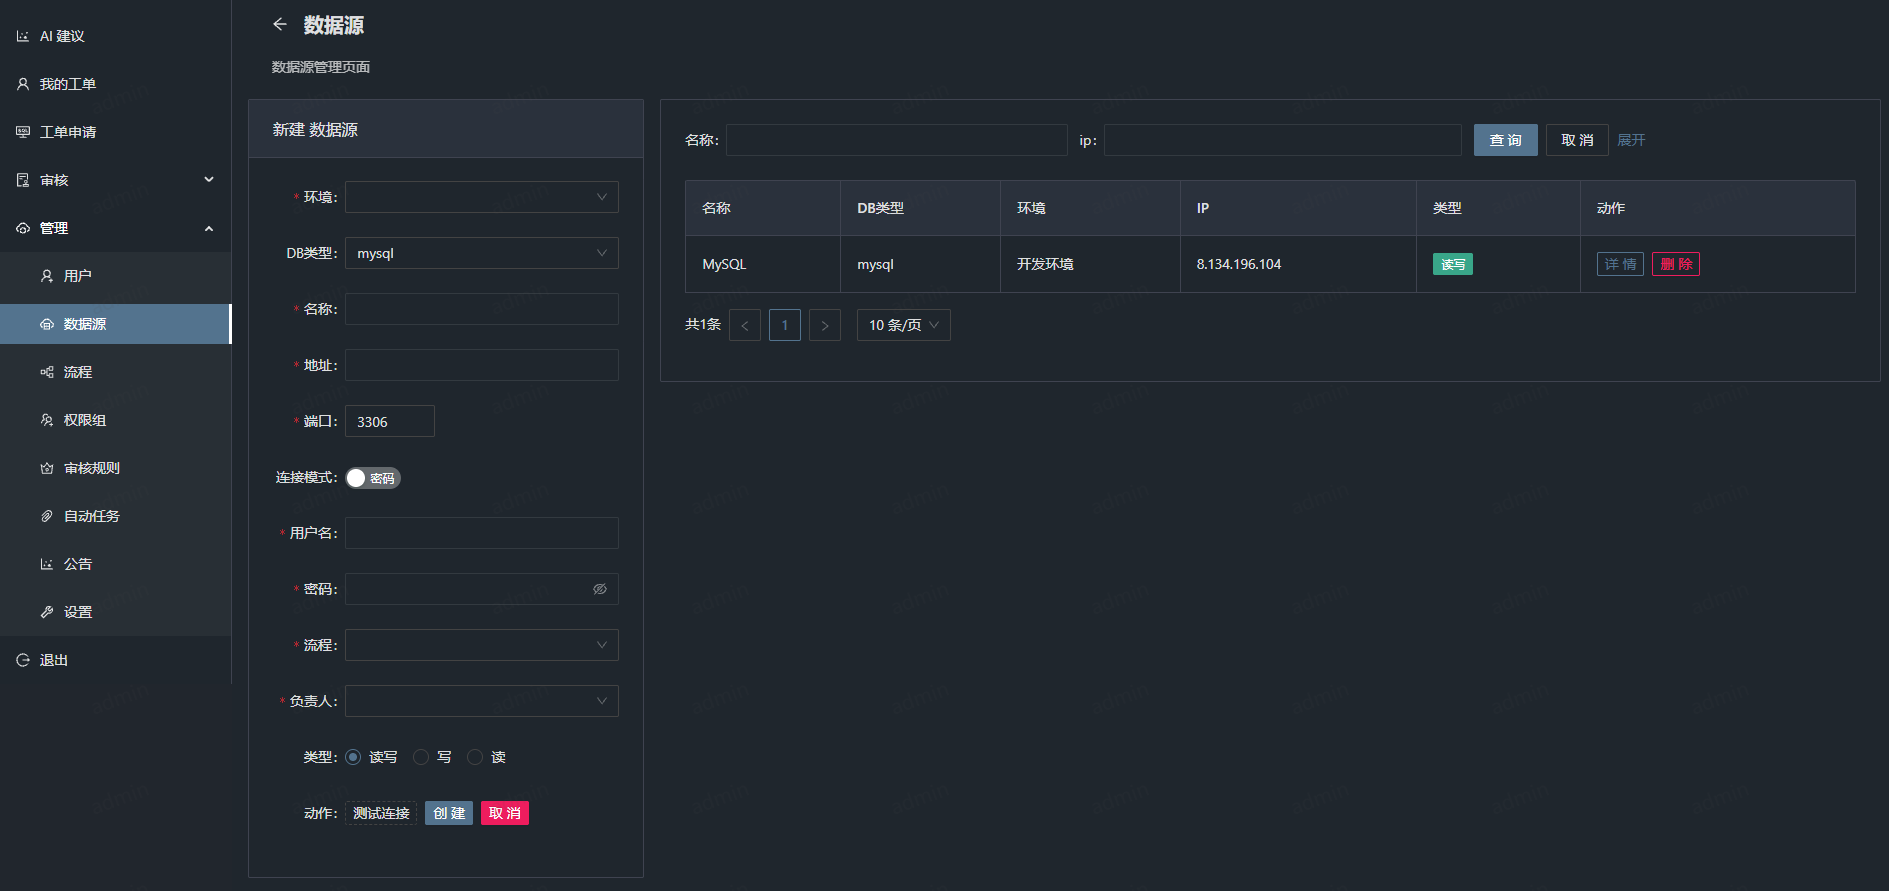This screenshot has height=891, width=1889.
Task: Click the 权限组 icon in sidebar
Action: [x=47, y=420]
